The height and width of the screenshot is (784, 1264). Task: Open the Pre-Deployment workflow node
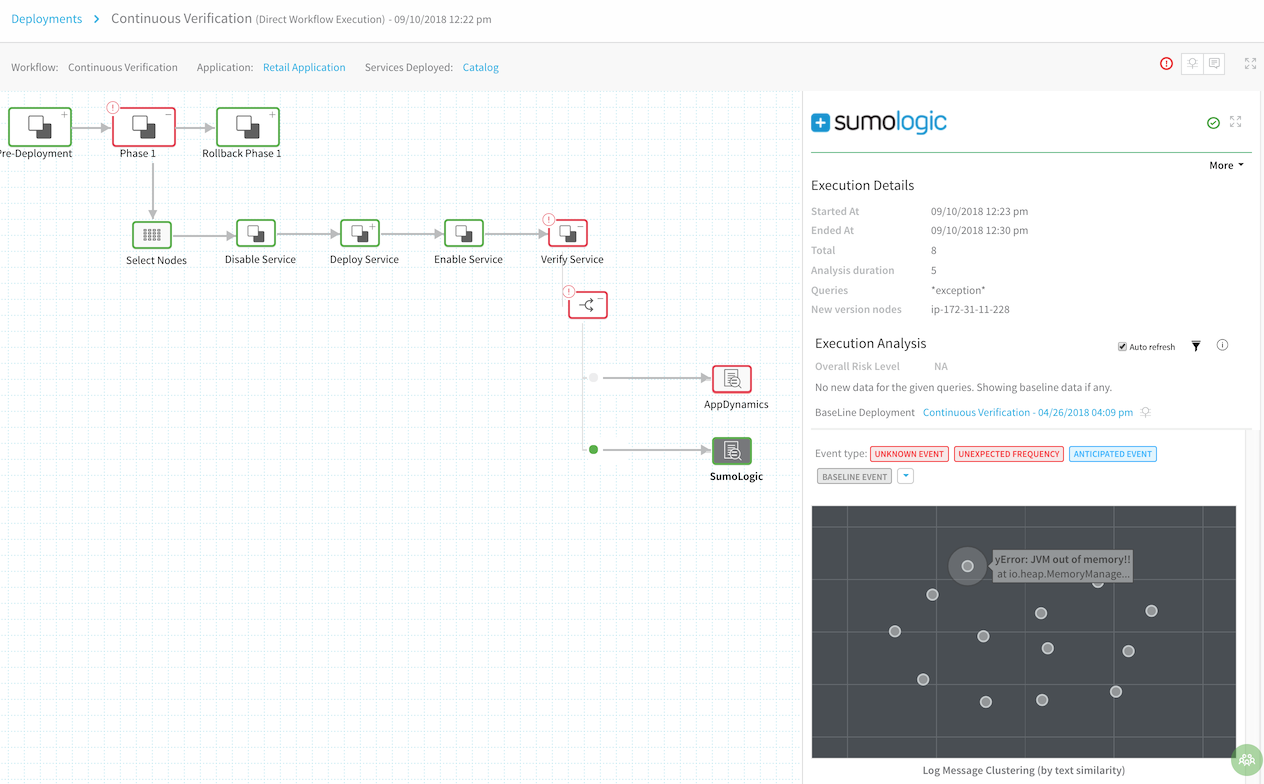40,127
